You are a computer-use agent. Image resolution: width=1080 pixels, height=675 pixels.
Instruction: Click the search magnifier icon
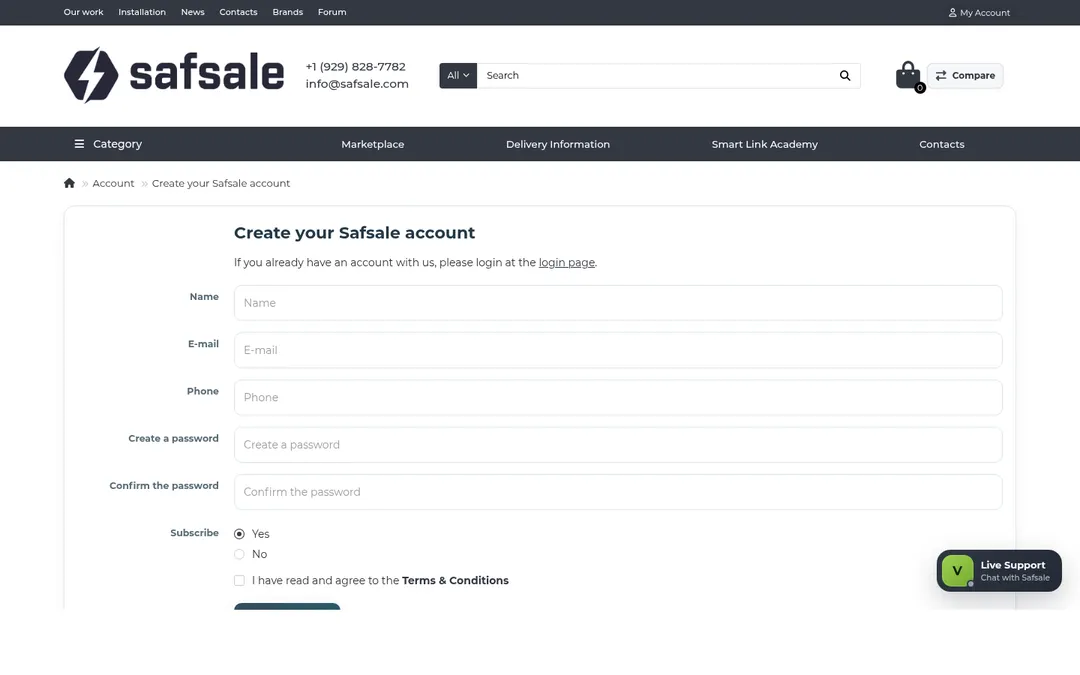click(844, 76)
